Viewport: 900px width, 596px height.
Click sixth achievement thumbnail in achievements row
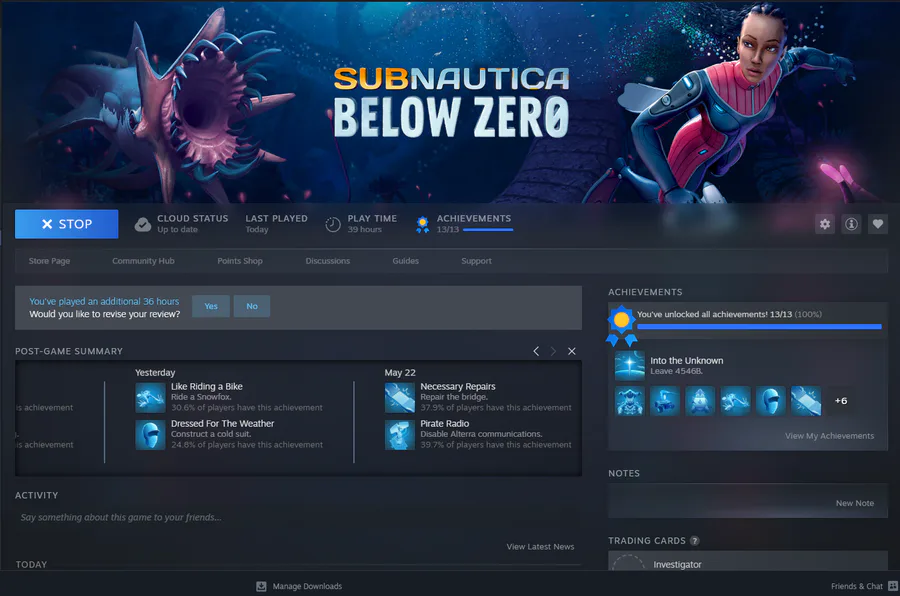806,401
